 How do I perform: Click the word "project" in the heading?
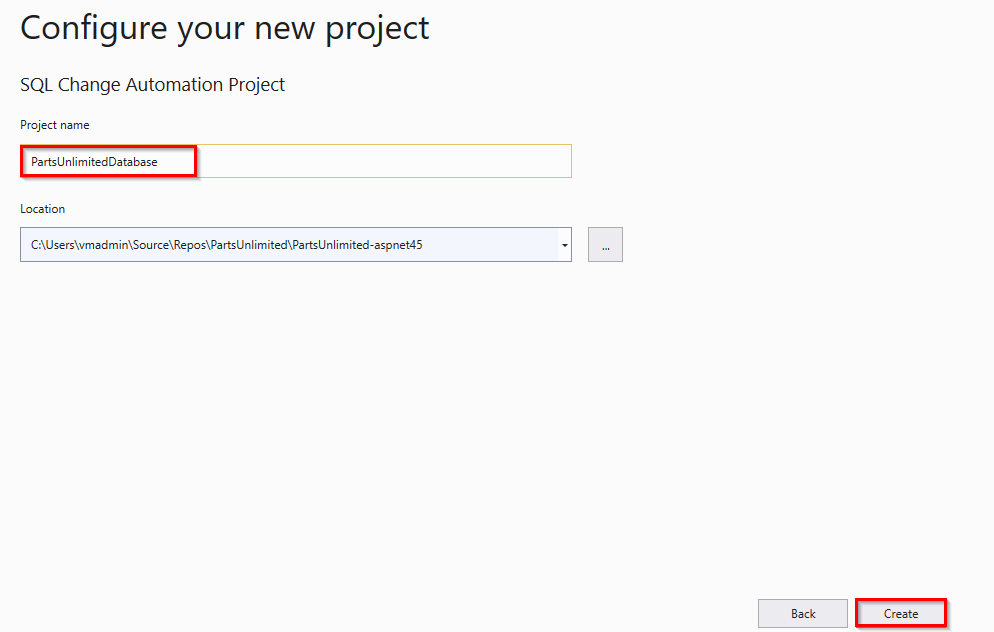coord(377,30)
